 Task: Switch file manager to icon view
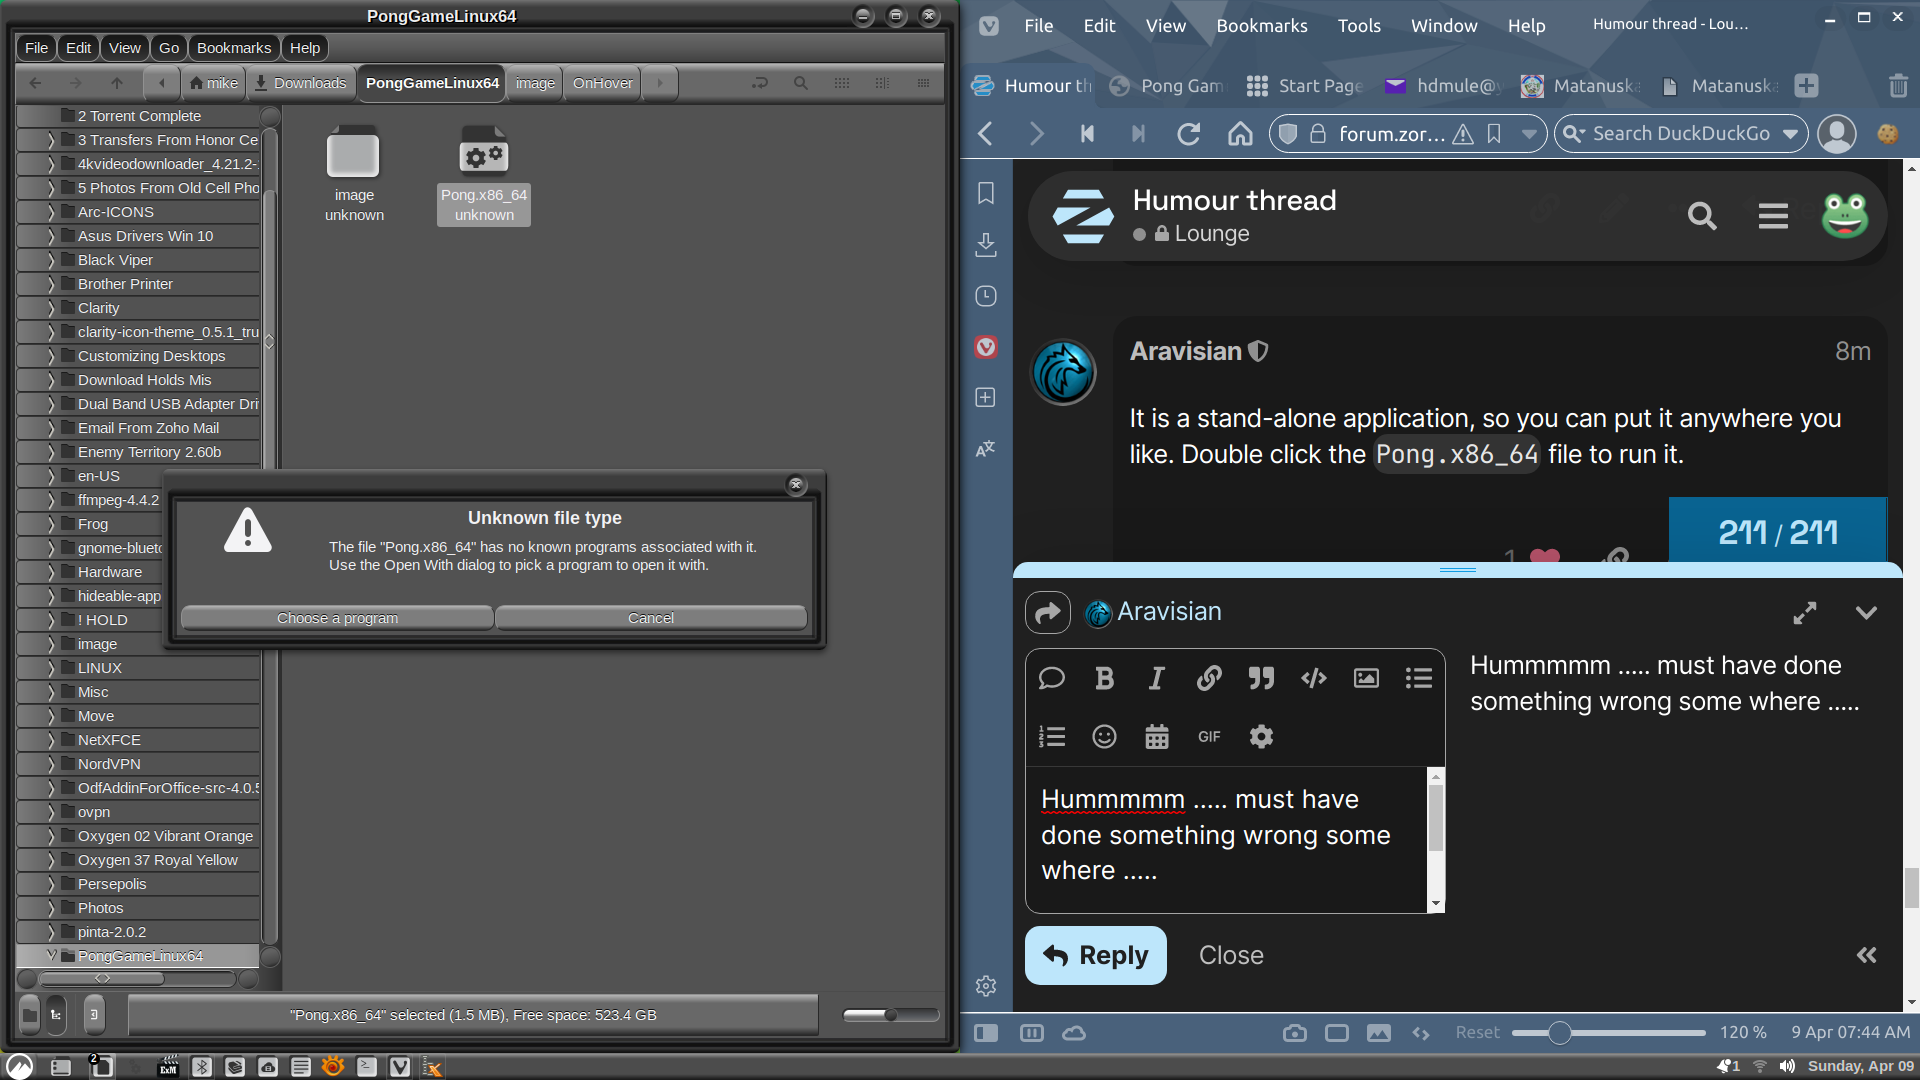click(x=842, y=83)
